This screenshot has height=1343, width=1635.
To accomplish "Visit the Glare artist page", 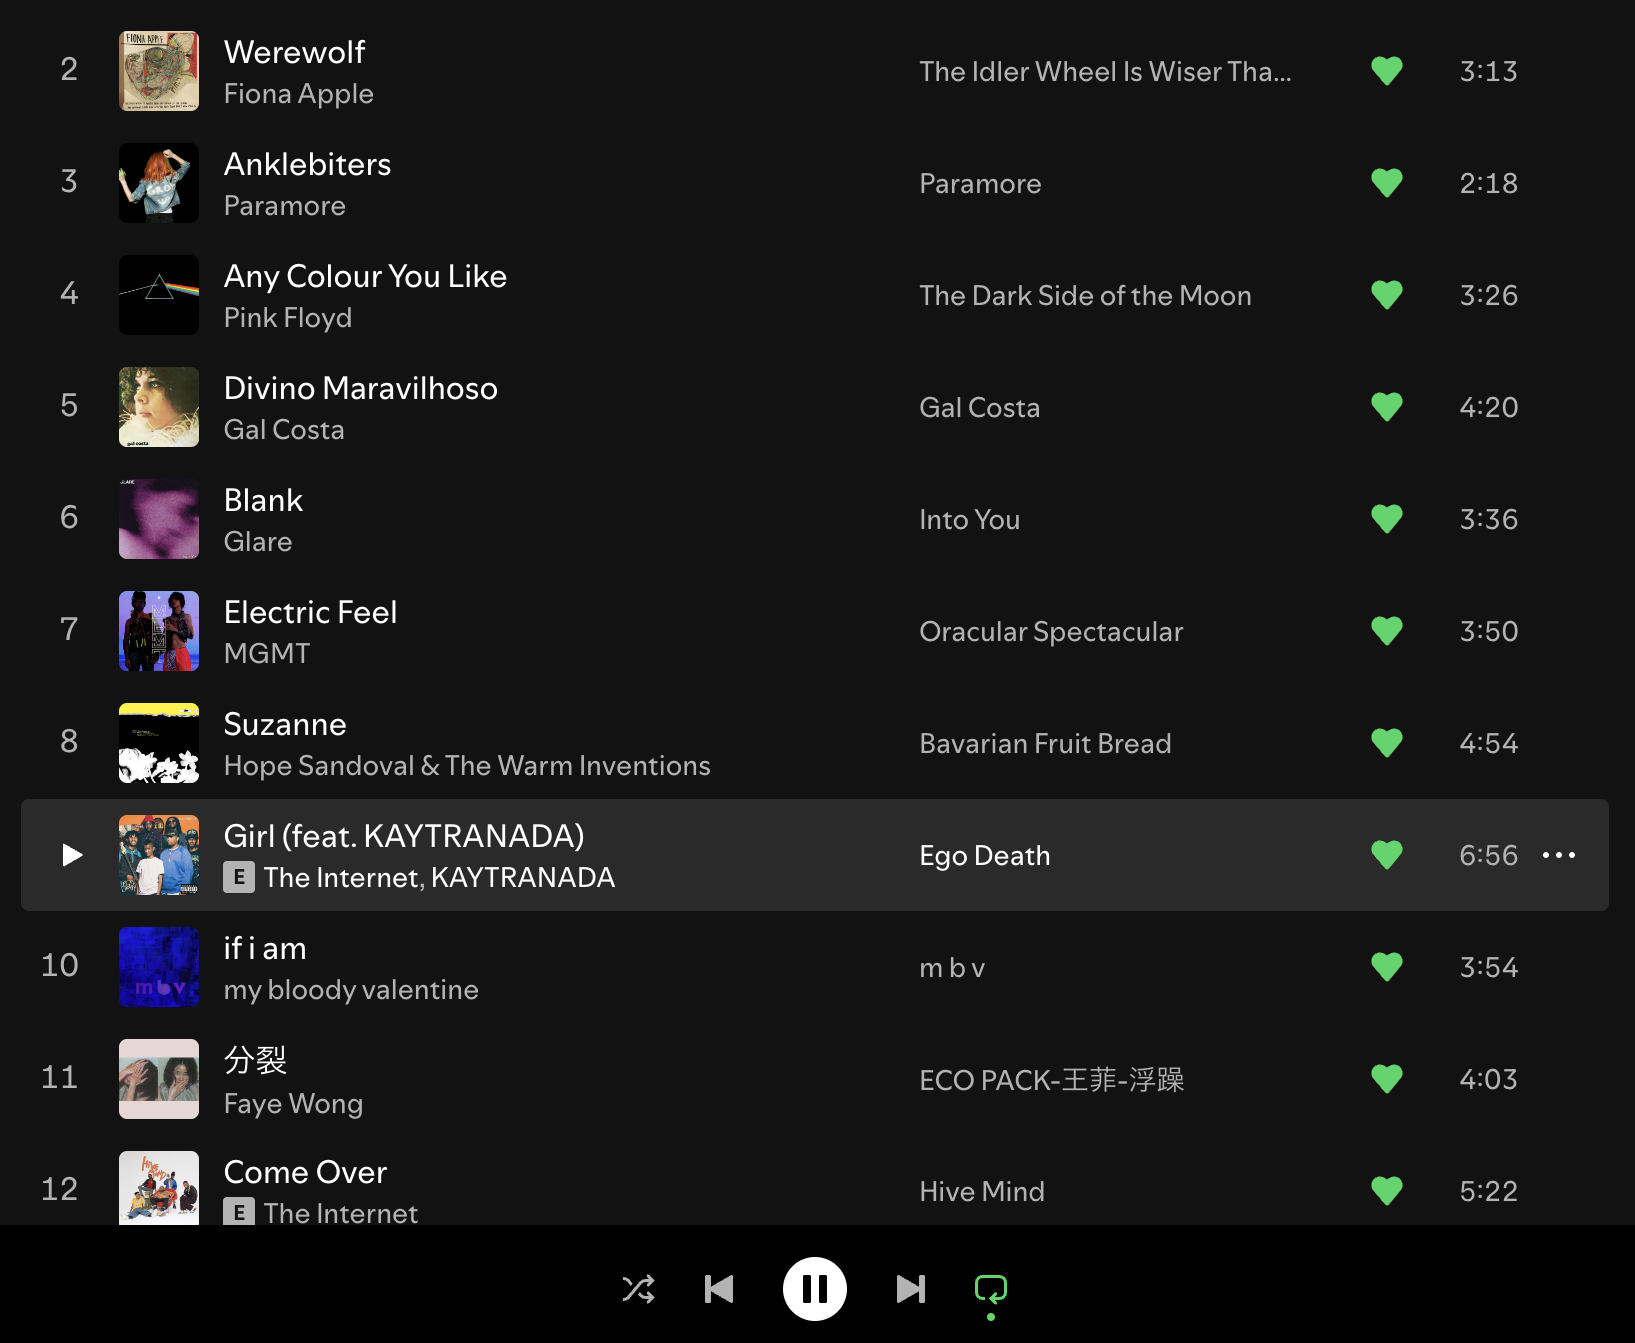I will click(x=258, y=542).
